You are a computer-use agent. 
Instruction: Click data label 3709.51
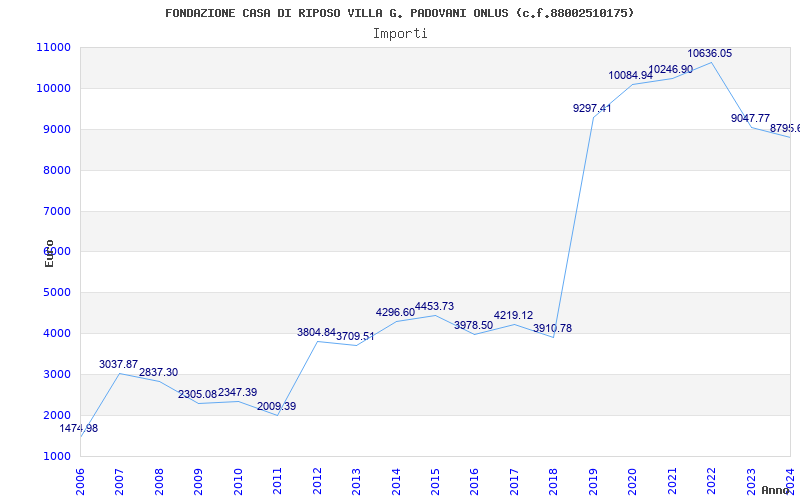click(x=355, y=337)
